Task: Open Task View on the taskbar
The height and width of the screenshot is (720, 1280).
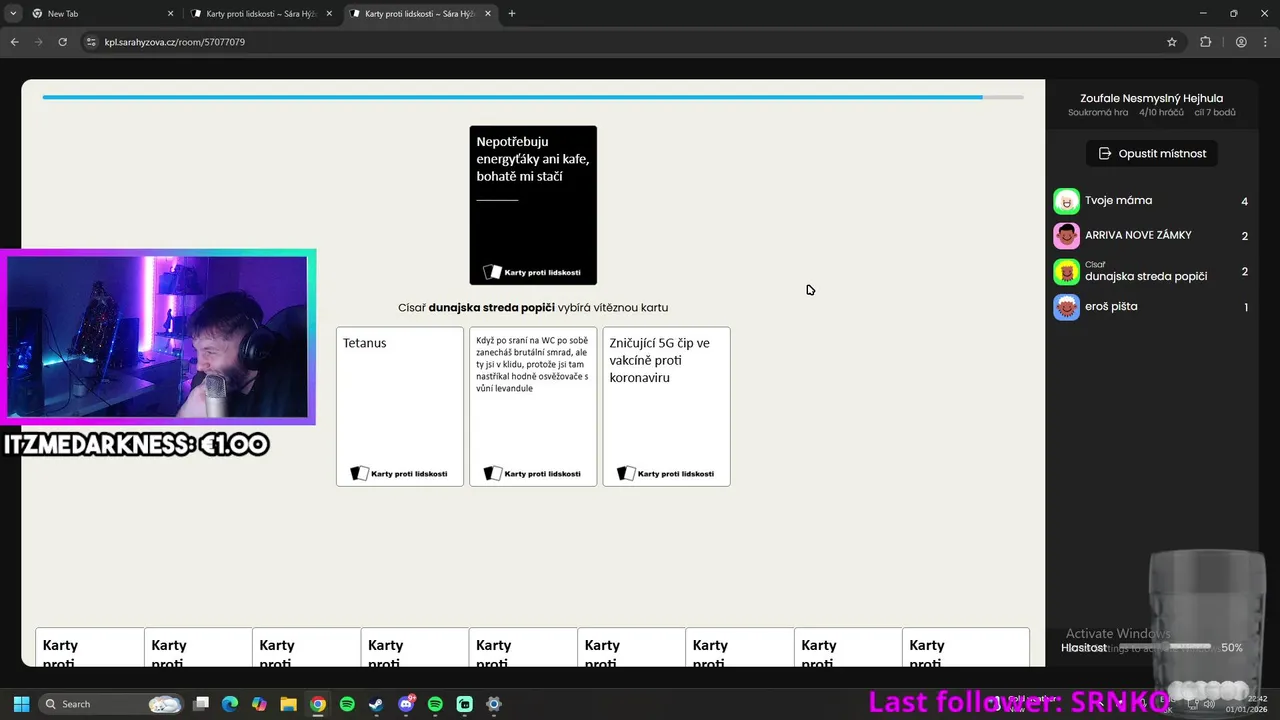Action: [201, 704]
